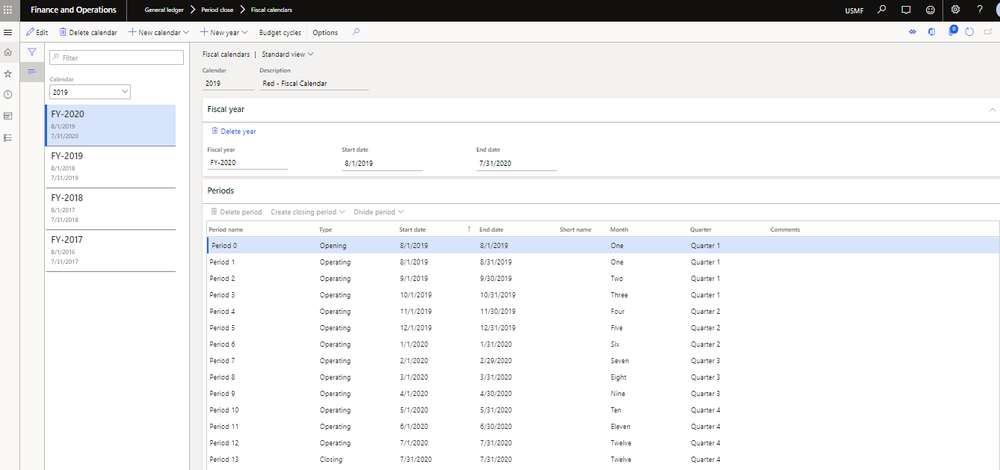1000x470 pixels.
Task: Click the Period name column header
Action: (226, 229)
